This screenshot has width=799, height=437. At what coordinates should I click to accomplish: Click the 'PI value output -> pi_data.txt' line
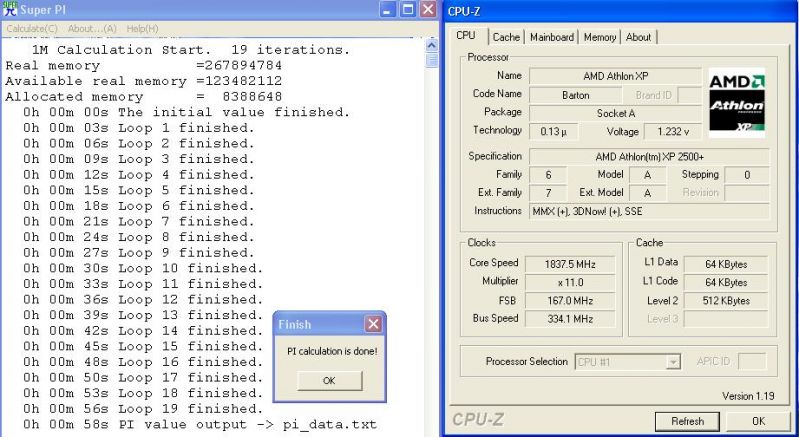[200, 424]
